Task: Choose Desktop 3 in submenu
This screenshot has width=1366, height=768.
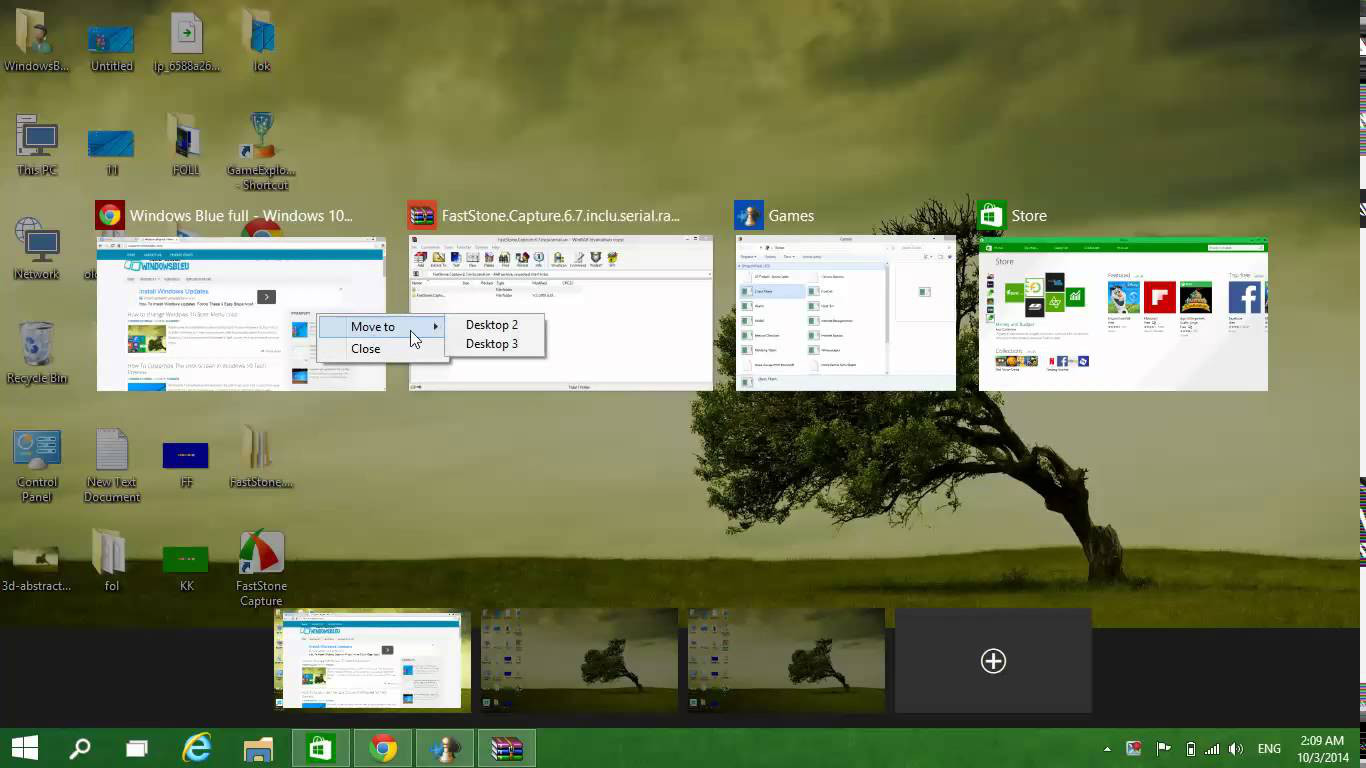Action: point(492,344)
